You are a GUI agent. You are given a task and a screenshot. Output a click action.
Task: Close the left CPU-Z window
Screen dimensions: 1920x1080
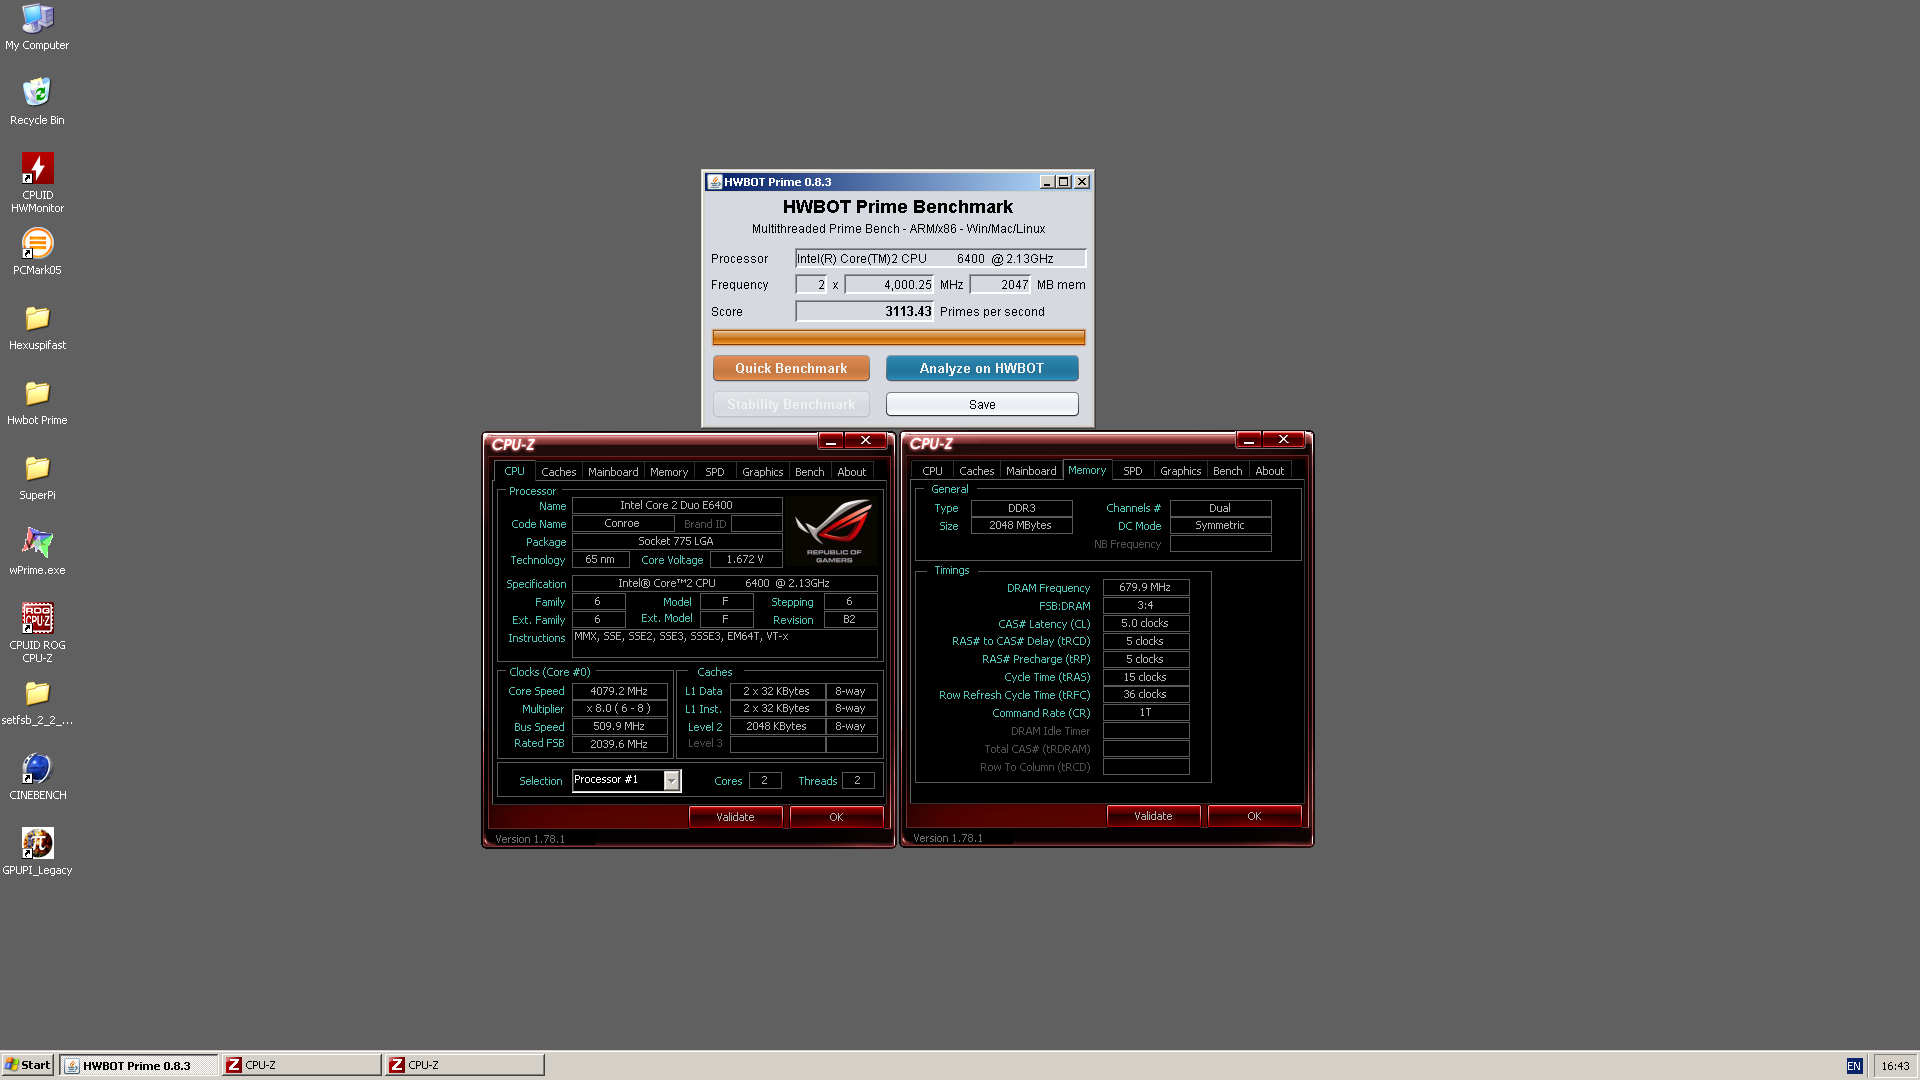(866, 441)
